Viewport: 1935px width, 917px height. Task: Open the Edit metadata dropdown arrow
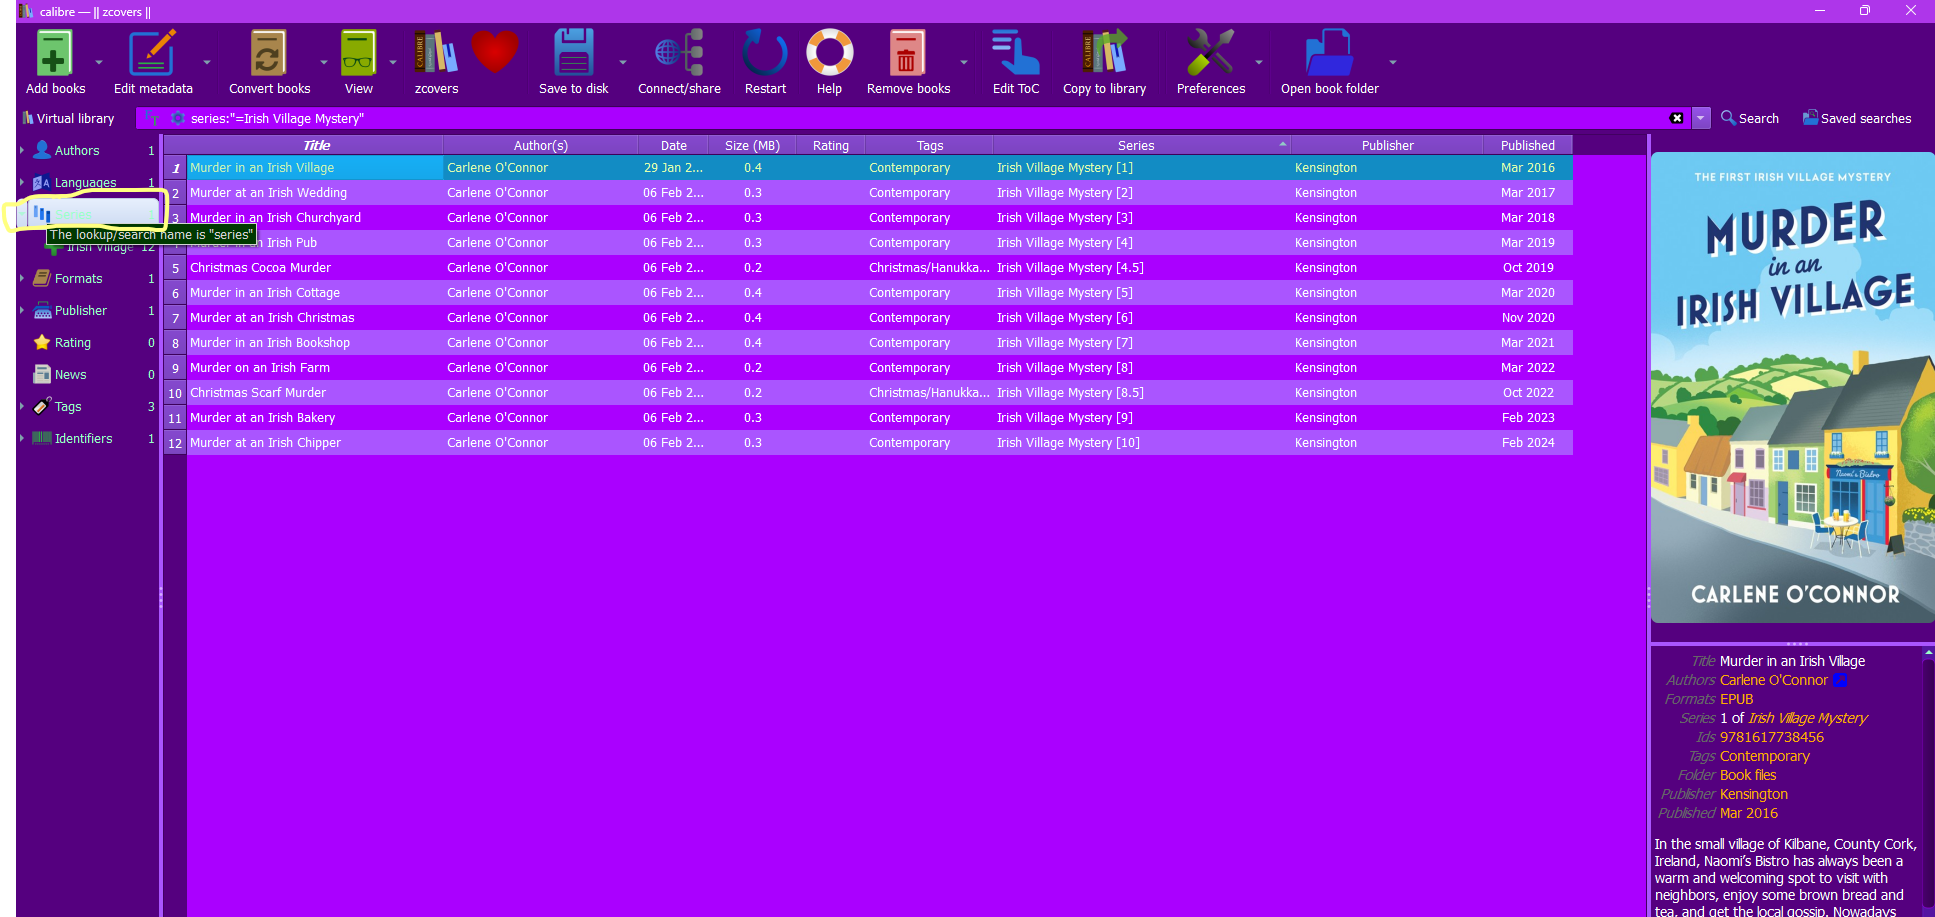click(207, 62)
